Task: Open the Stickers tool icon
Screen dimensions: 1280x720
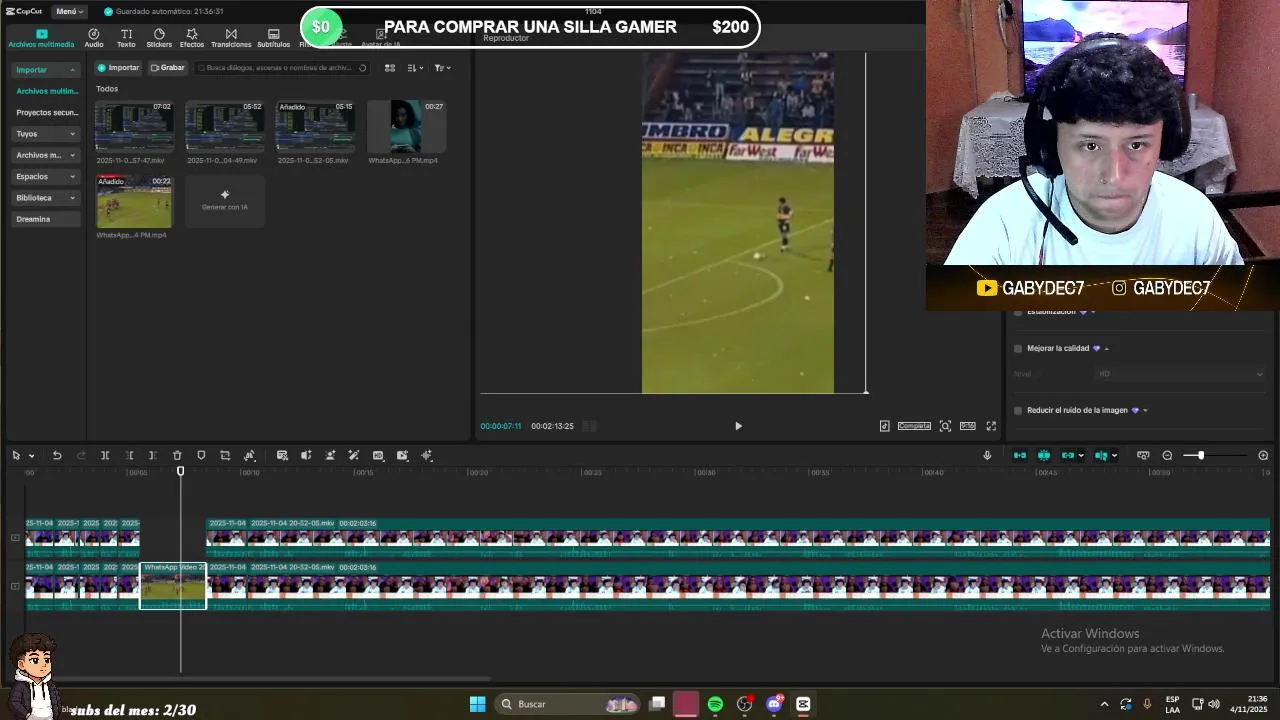Action: (x=159, y=38)
